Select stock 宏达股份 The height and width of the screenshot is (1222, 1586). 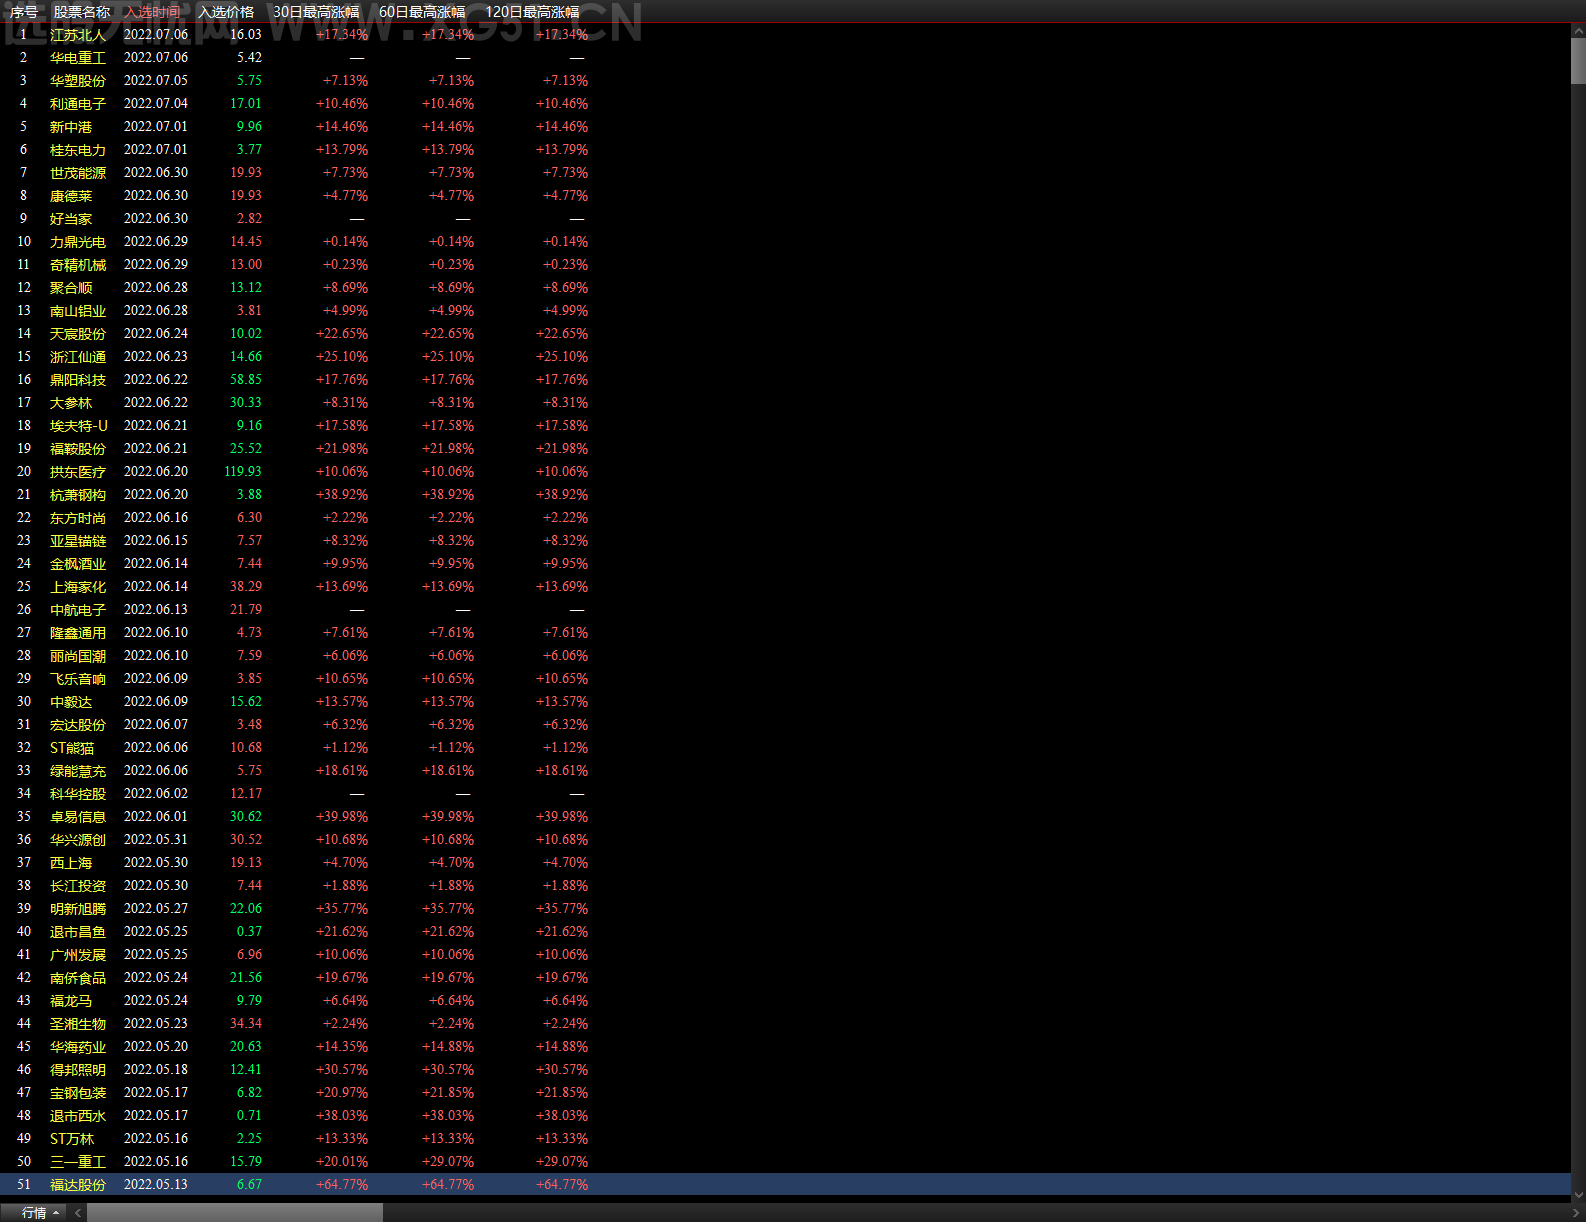pyautogui.click(x=78, y=725)
